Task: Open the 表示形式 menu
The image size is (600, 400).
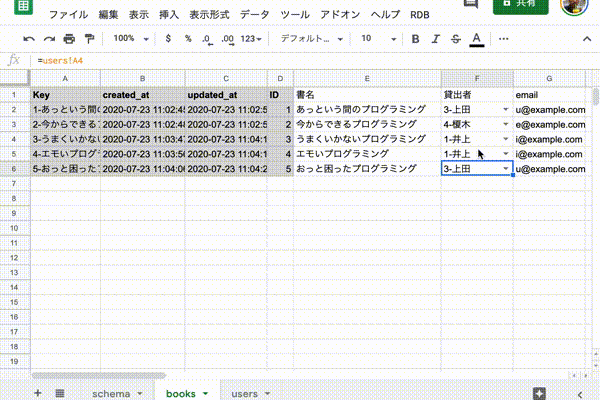Action: click(209, 15)
